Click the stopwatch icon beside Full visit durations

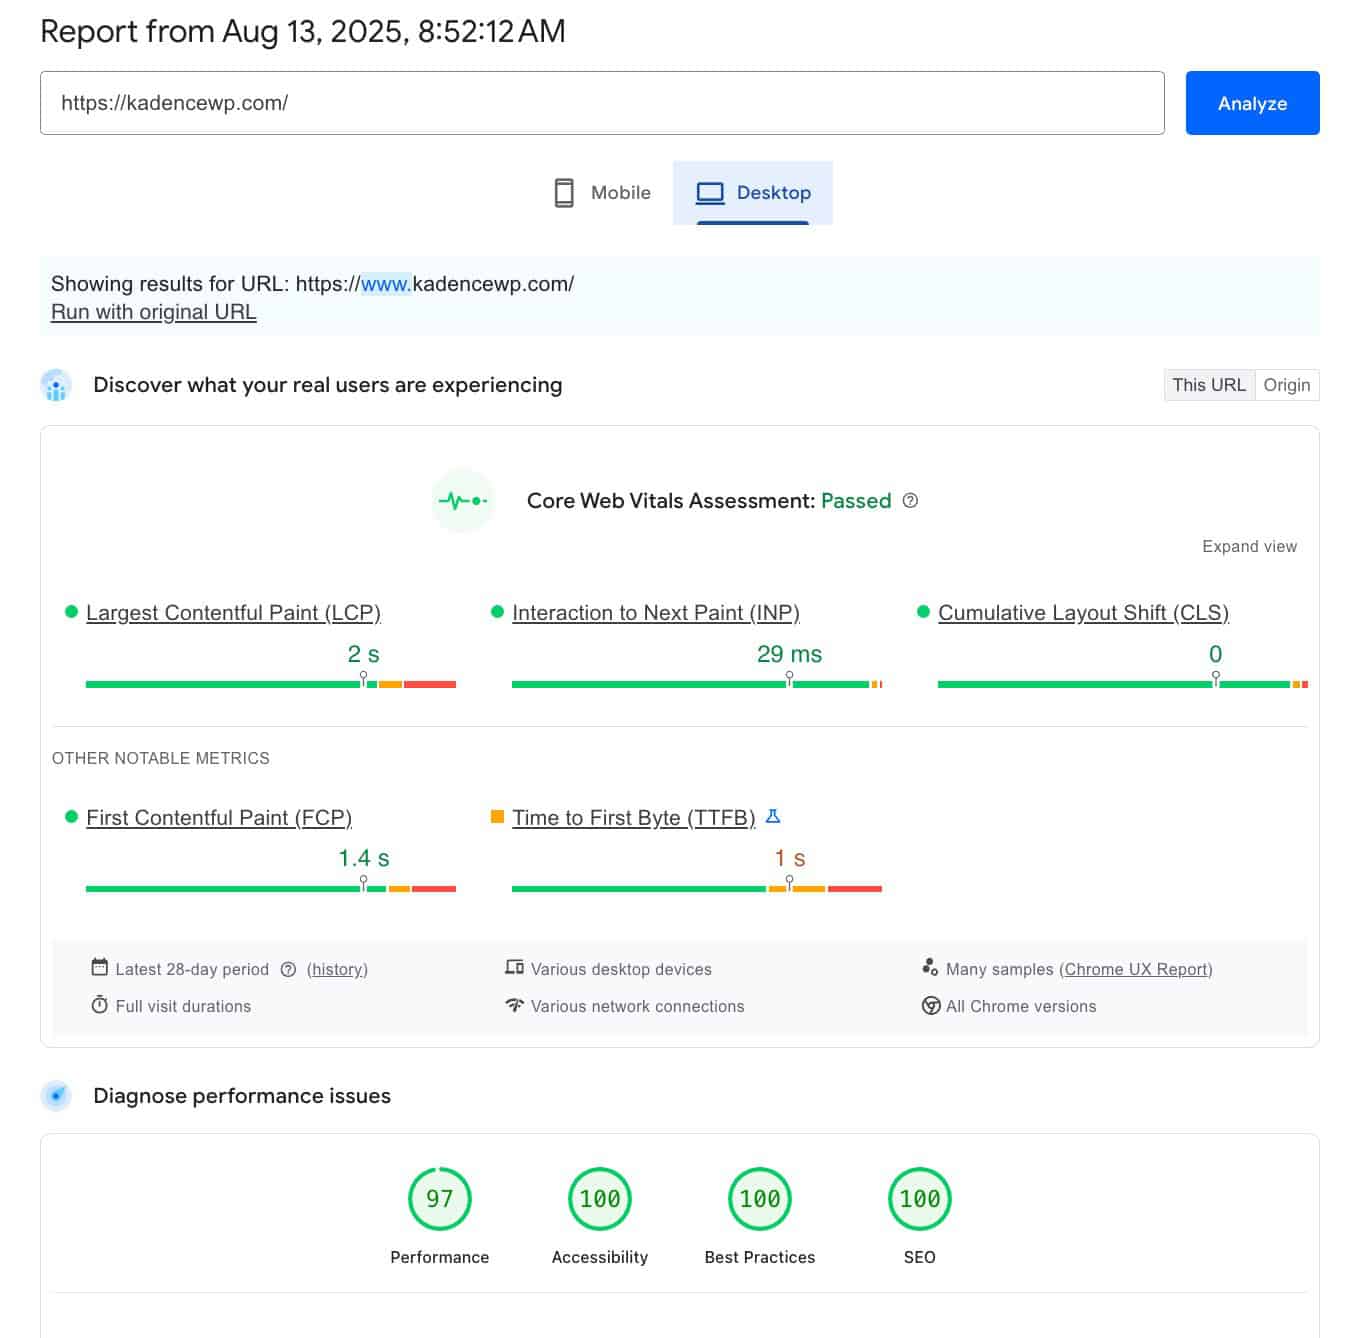click(99, 1005)
